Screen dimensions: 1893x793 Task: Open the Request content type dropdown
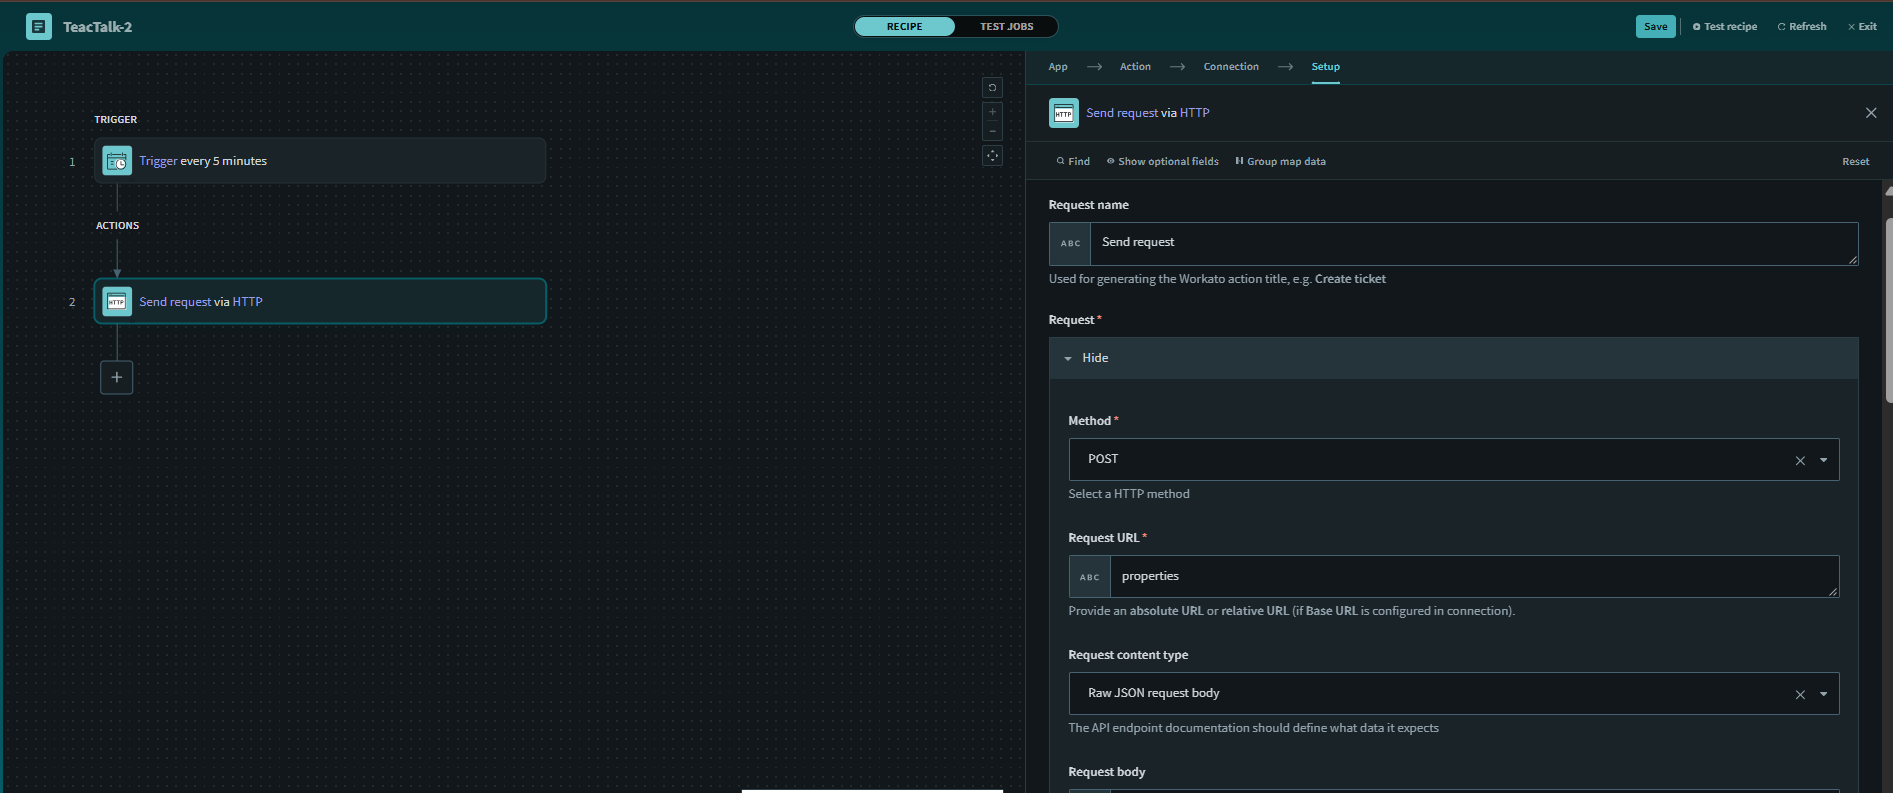pyautogui.click(x=1823, y=694)
